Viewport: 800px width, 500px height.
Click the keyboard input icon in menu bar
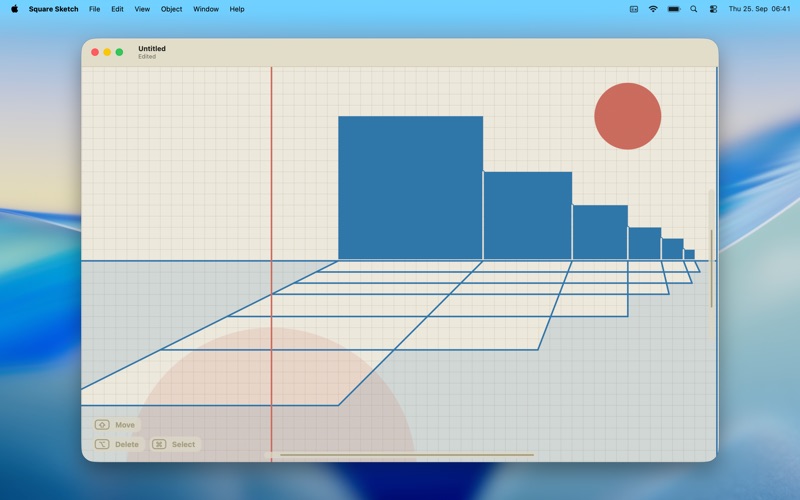[x=634, y=9]
